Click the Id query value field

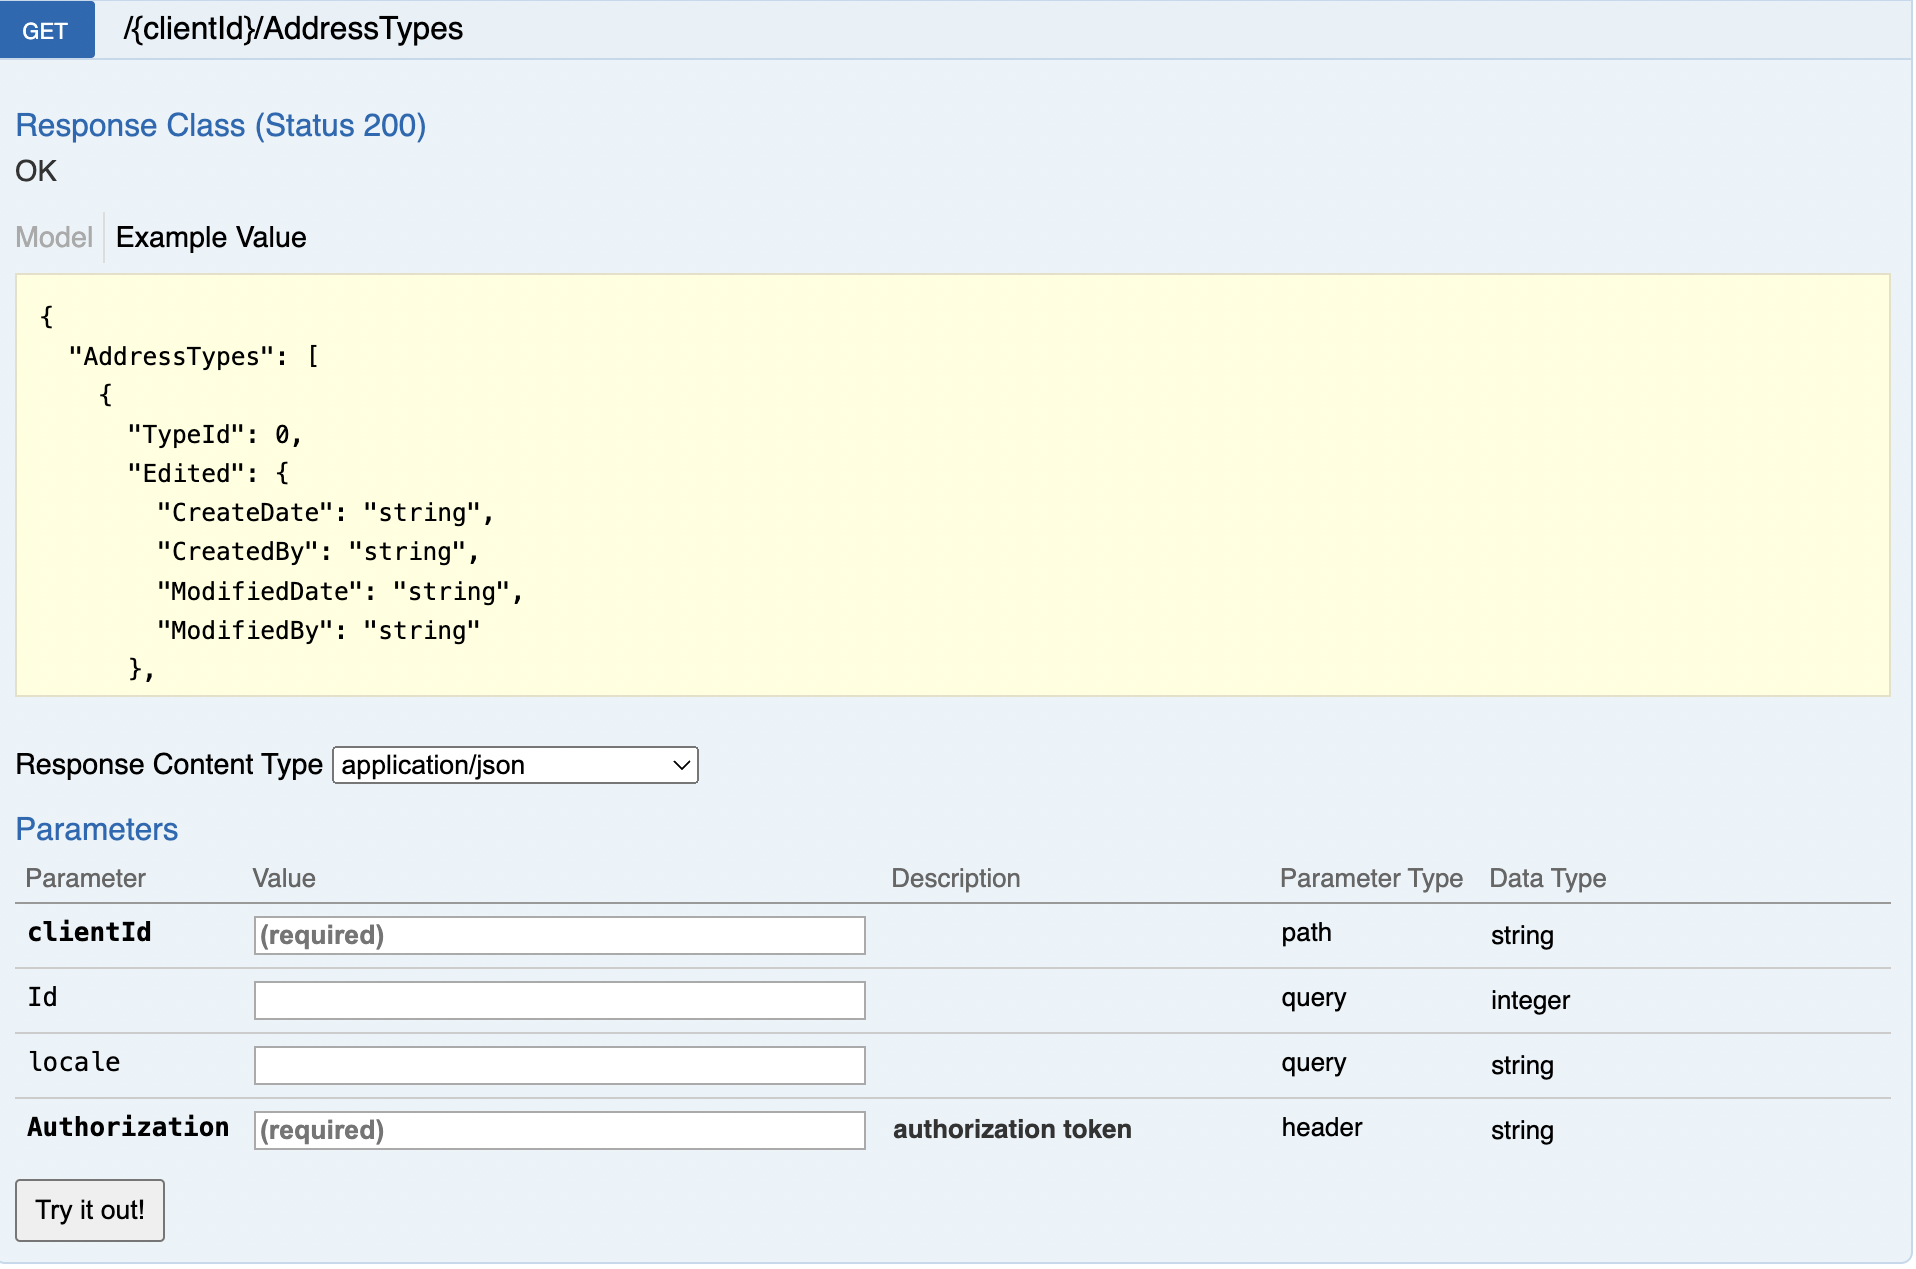(559, 1001)
